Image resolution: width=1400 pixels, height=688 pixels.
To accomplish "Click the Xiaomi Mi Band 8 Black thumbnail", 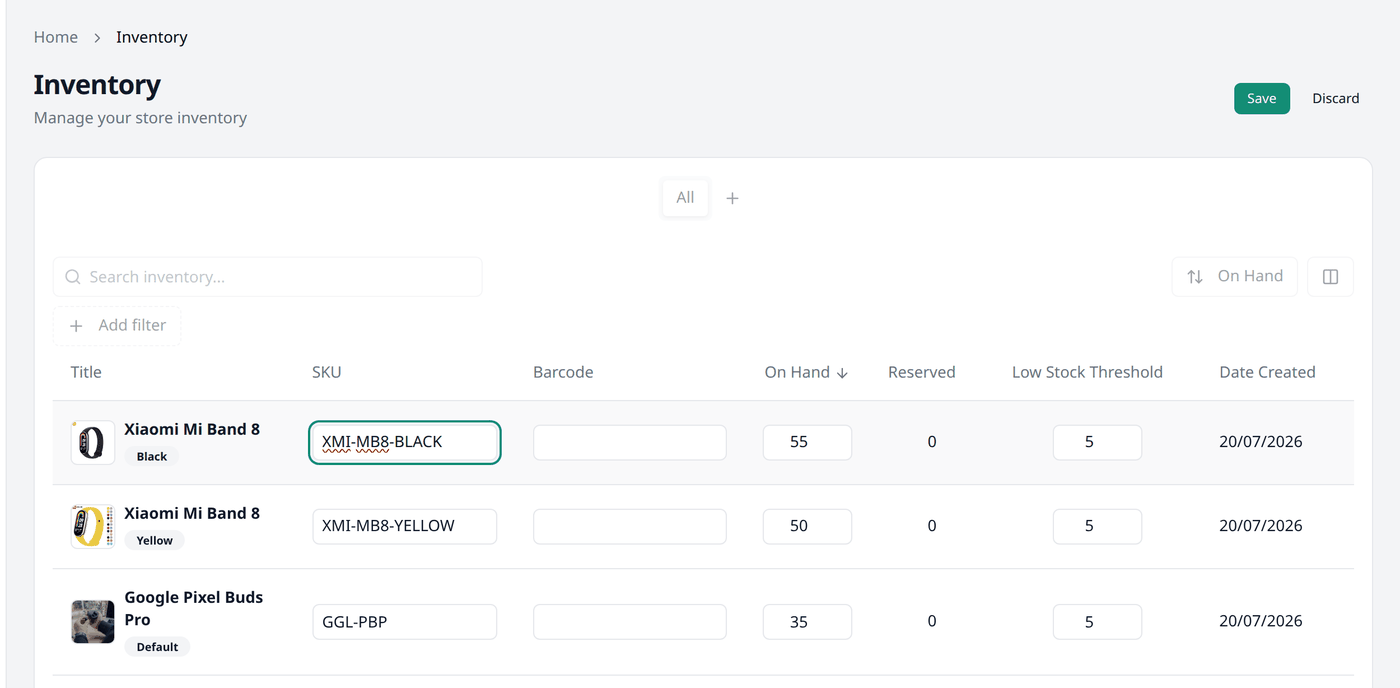I will (x=92, y=442).
